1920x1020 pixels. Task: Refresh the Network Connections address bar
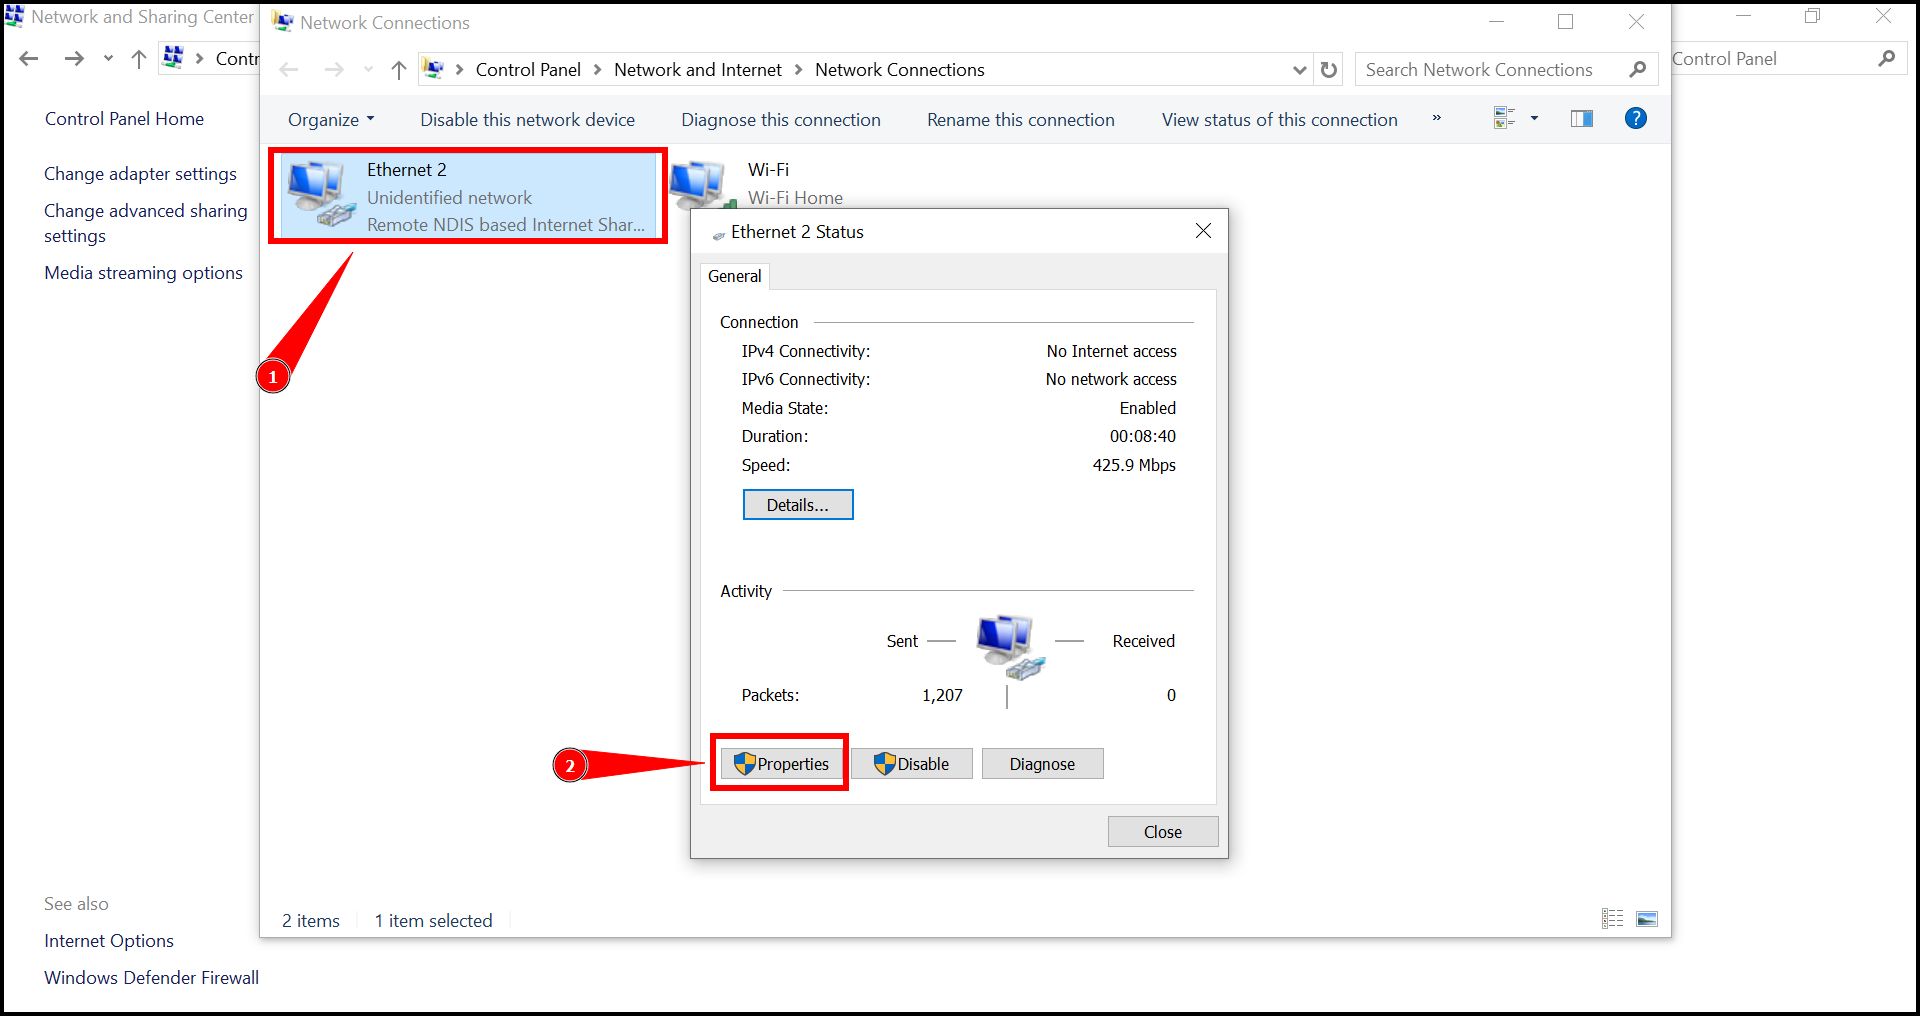tap(1329, 70)
